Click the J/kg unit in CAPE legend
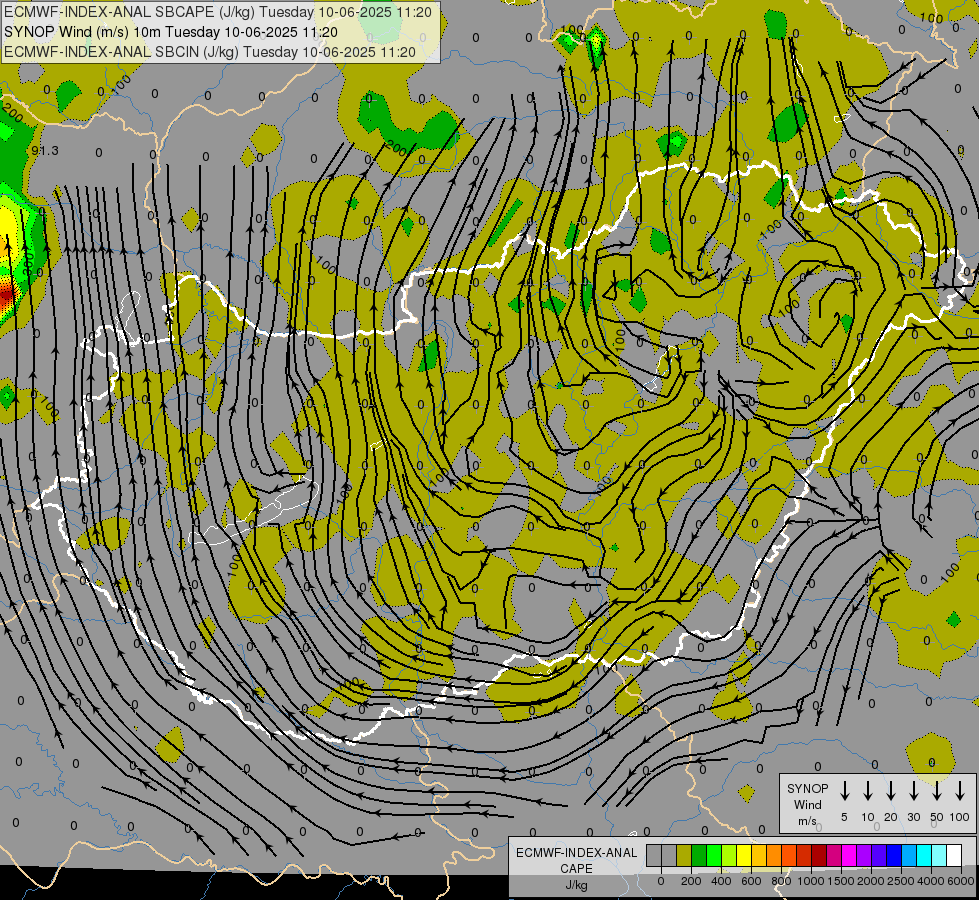 tap(576, 885)
